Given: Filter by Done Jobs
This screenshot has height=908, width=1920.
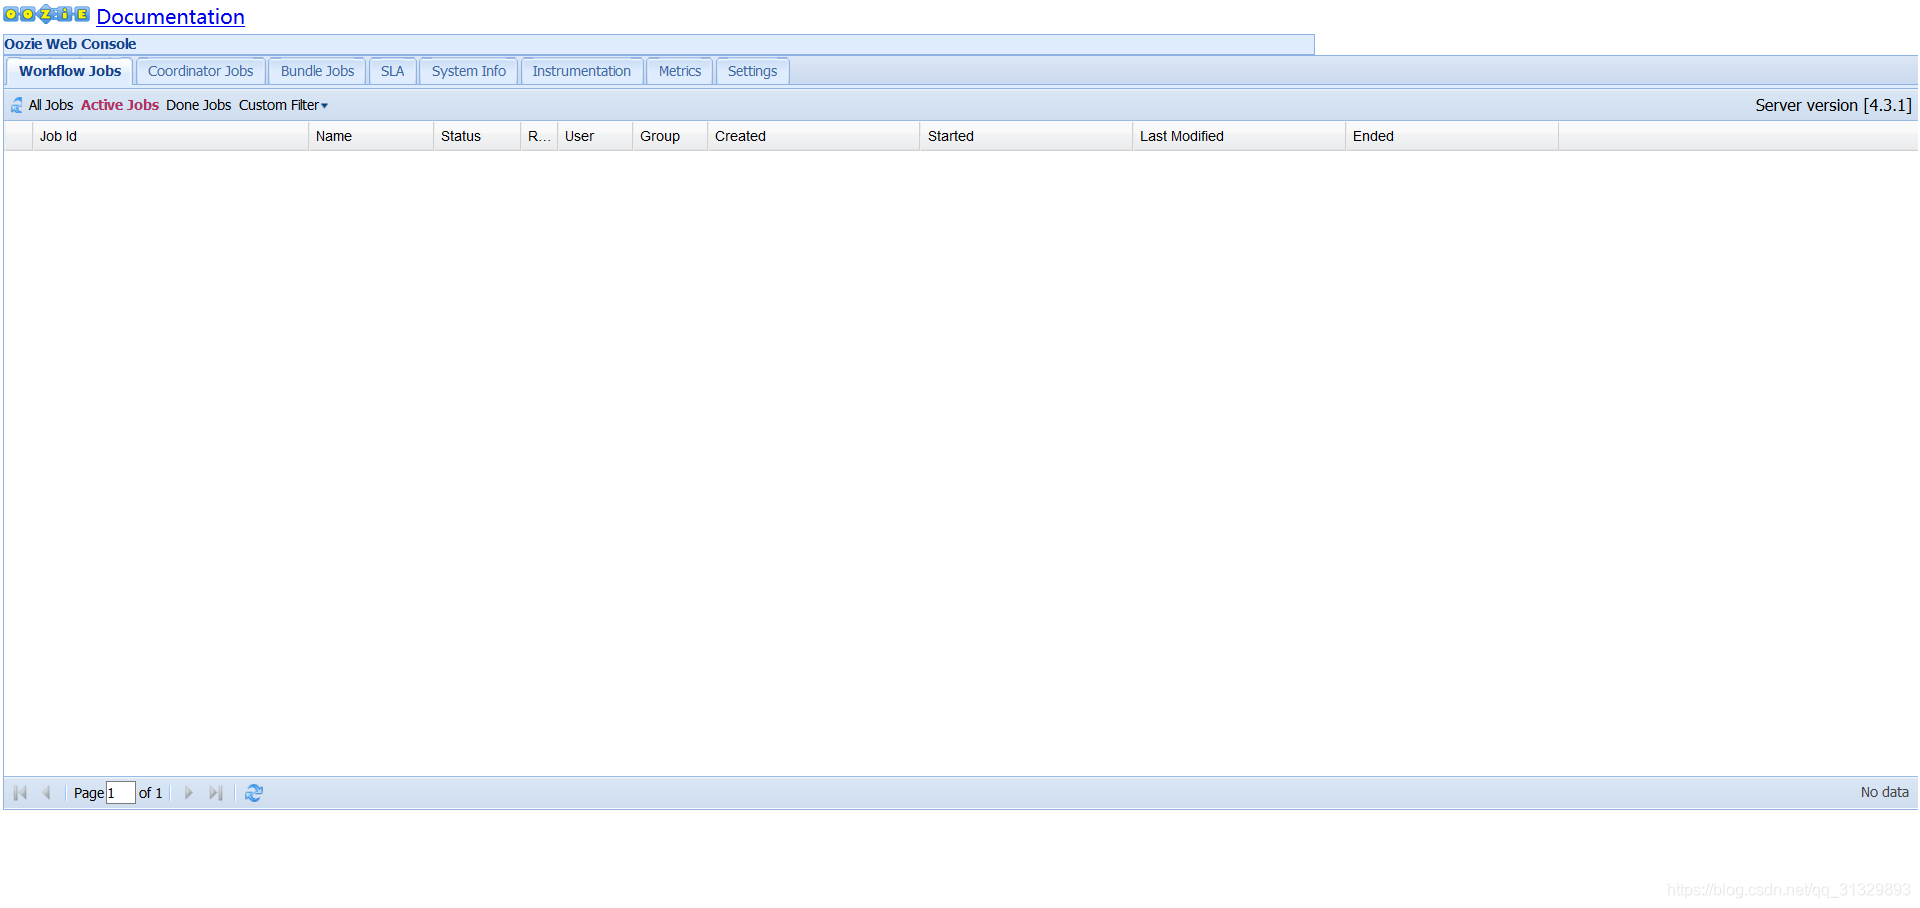Looking at the screenshot, I should click(x=198, y=105).
